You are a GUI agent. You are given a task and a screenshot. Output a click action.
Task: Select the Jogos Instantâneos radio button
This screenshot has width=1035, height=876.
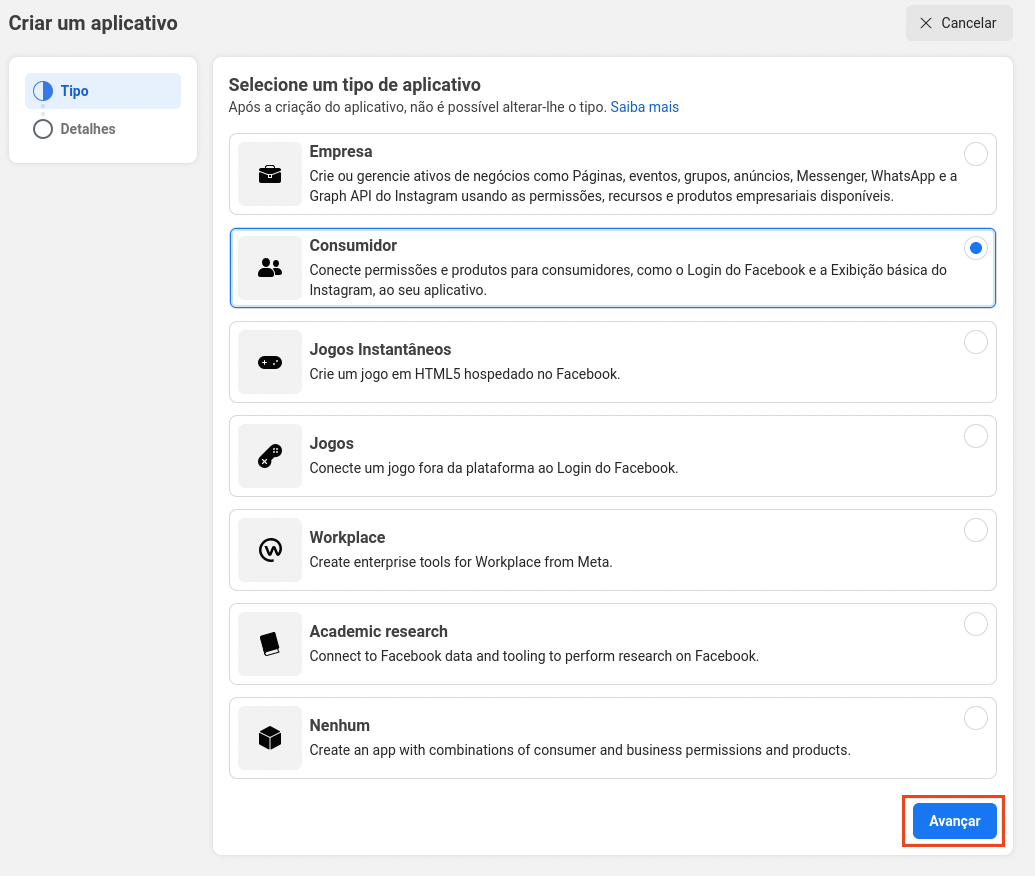[x=976, y=342]
